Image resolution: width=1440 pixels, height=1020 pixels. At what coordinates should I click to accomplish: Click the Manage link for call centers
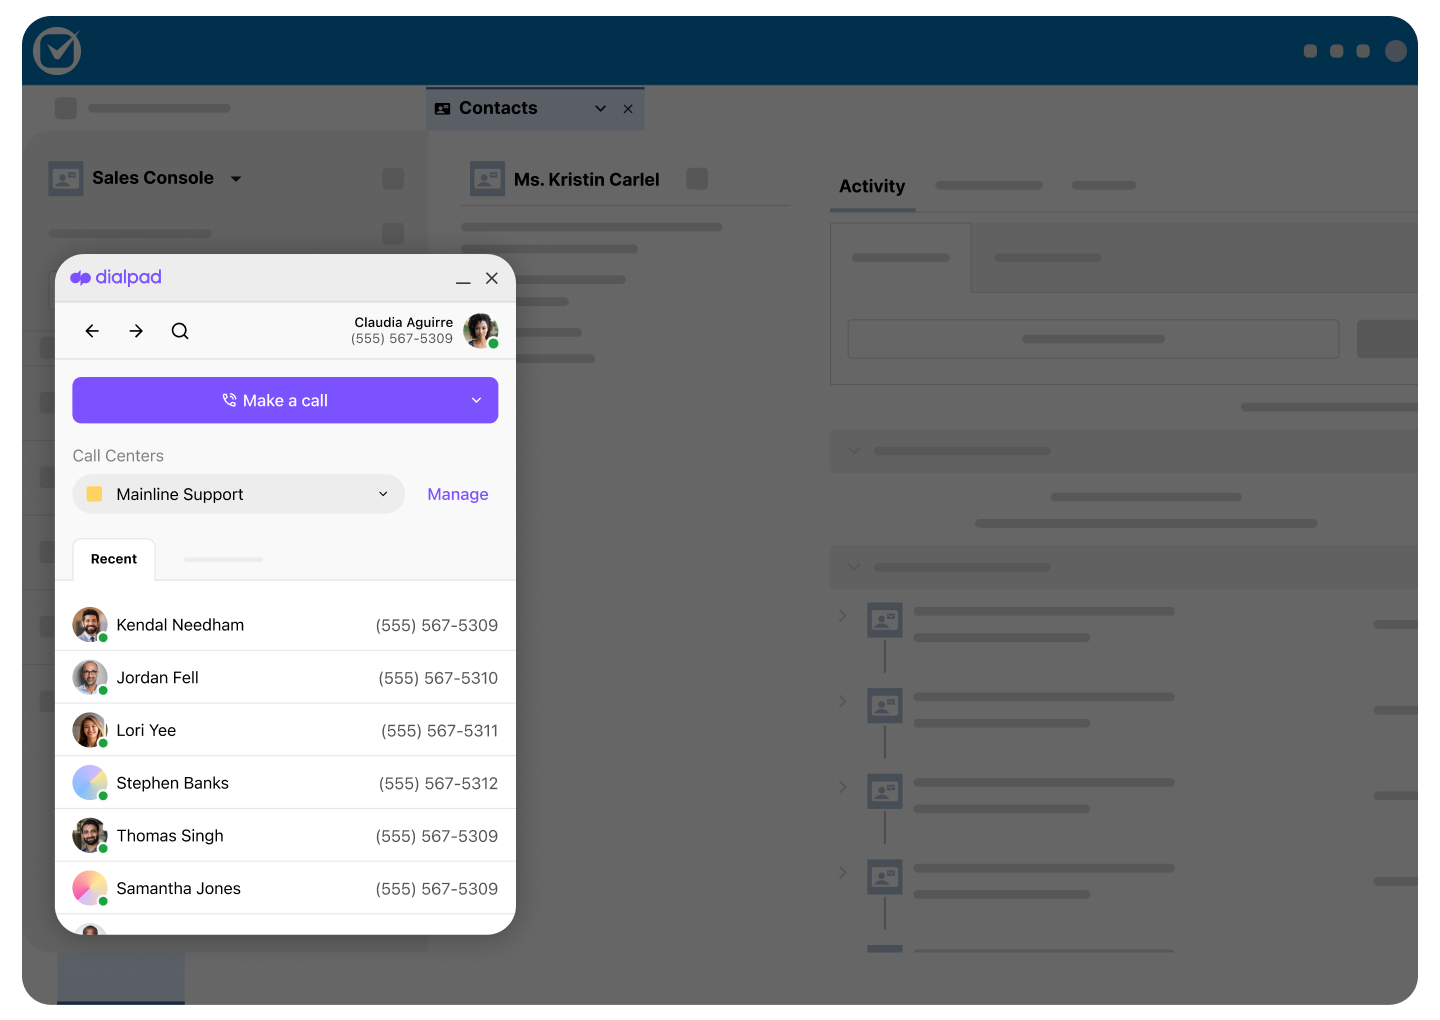pyautogui.click(x=458, y=494)
